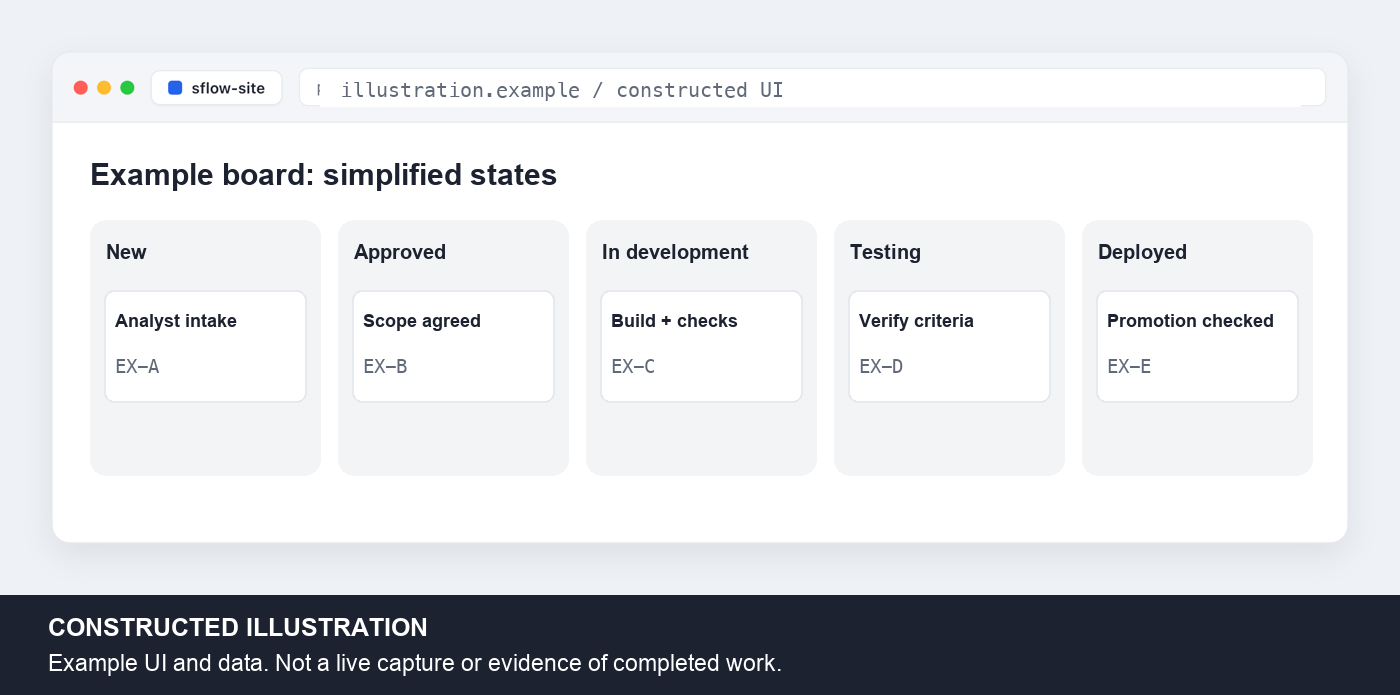Click the EX–B card identifier
The width and height of the screenshot is (1400, 695).
[x=385, y=366]
